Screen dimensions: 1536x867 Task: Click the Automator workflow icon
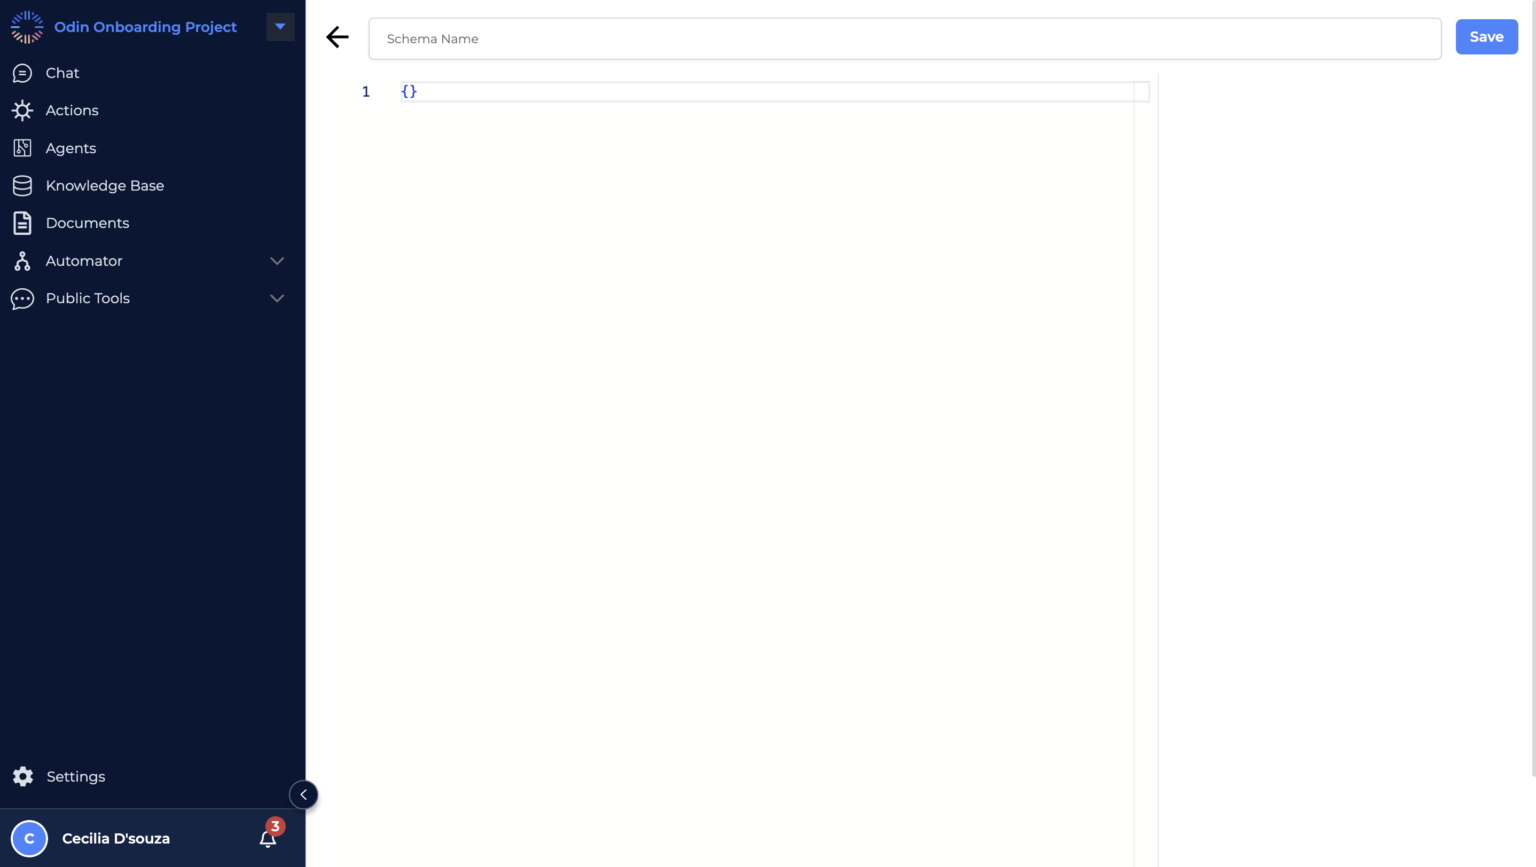pyautogui.click(x=22, y=261)
